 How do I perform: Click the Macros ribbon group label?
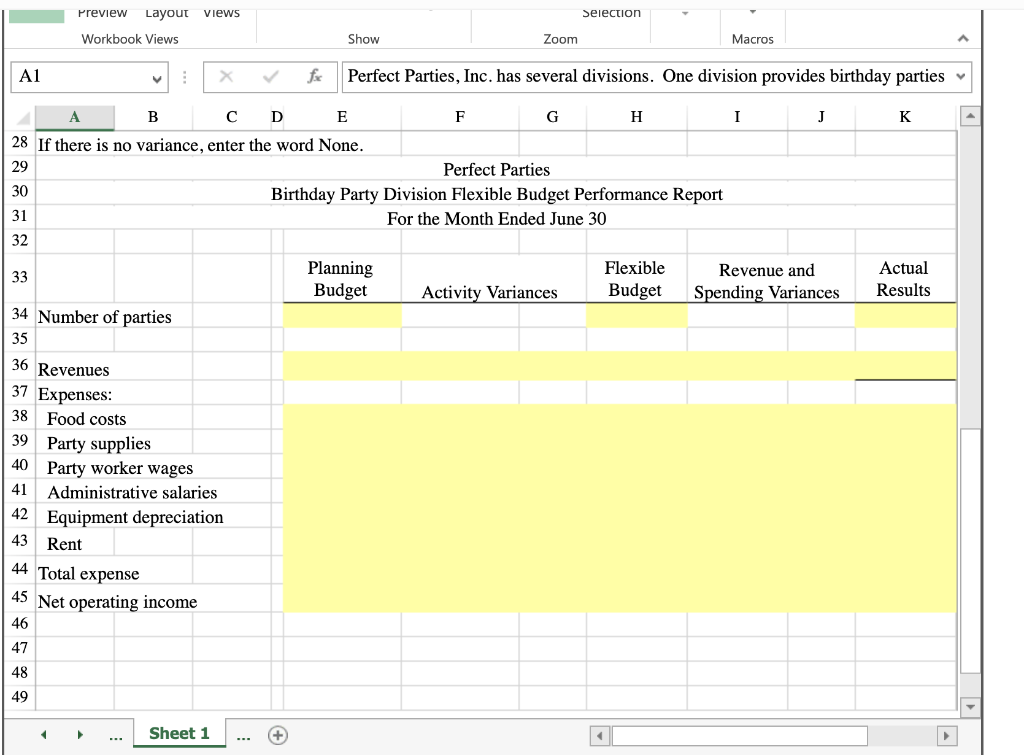pos(752,39)
